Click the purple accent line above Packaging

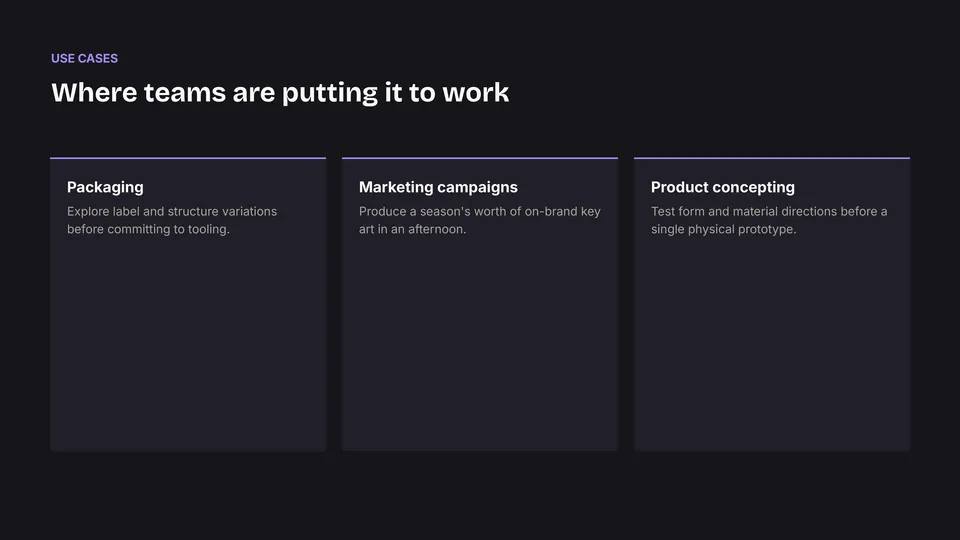pos(188,158)
